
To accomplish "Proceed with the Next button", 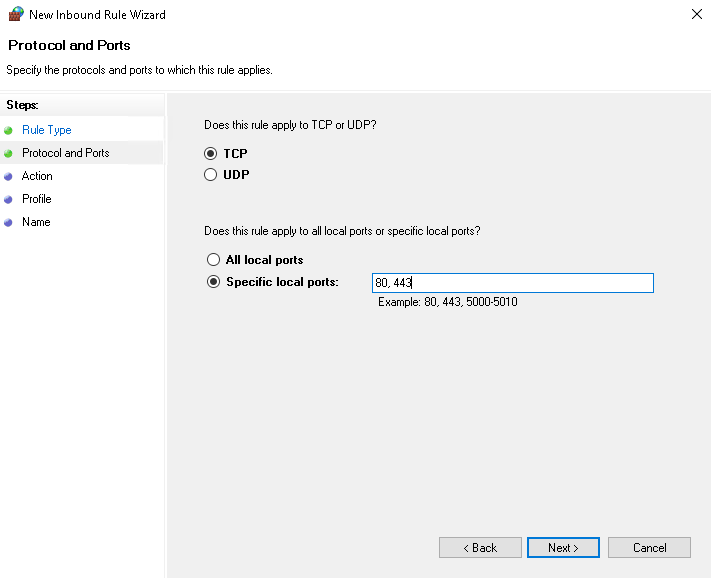I will [563, 547].
